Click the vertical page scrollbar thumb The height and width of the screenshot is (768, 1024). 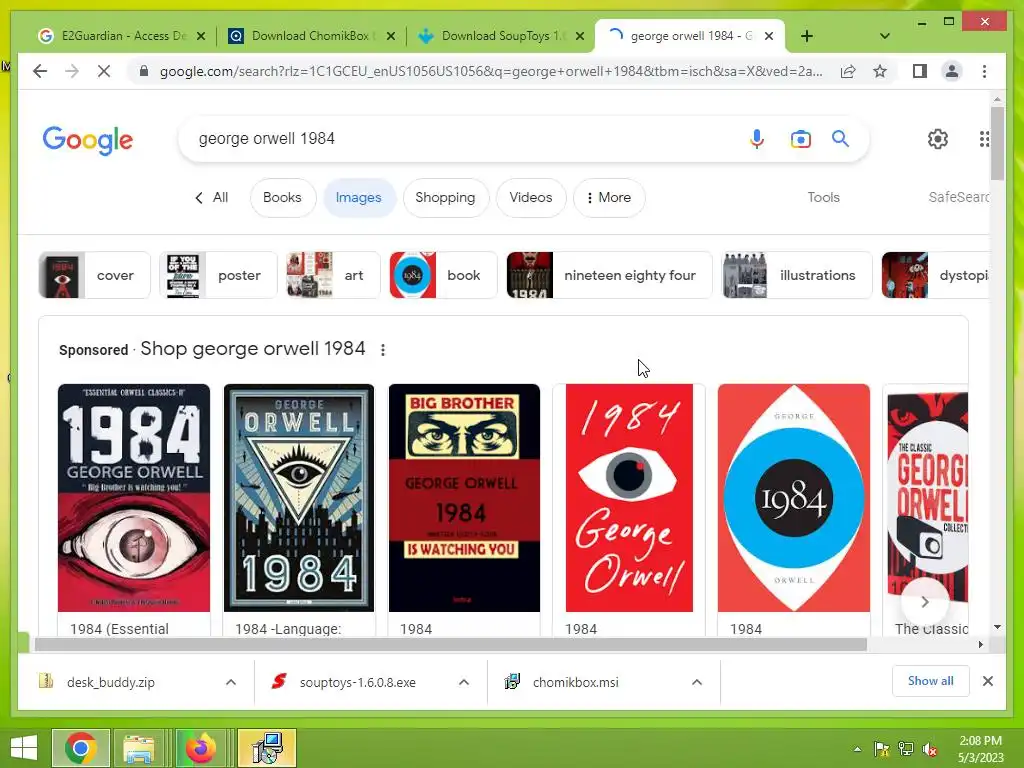point(997,144)
